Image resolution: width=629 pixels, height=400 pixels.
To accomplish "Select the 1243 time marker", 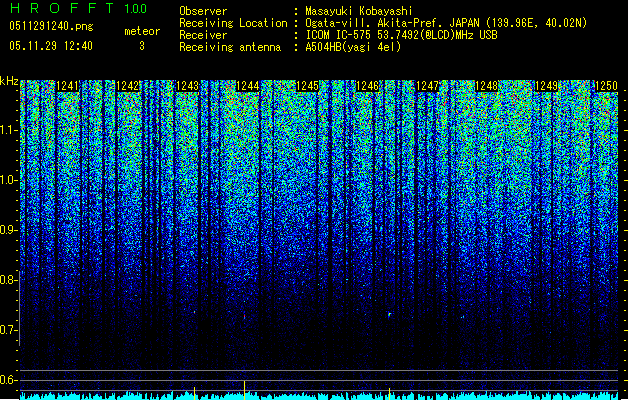I will (187, 86).
